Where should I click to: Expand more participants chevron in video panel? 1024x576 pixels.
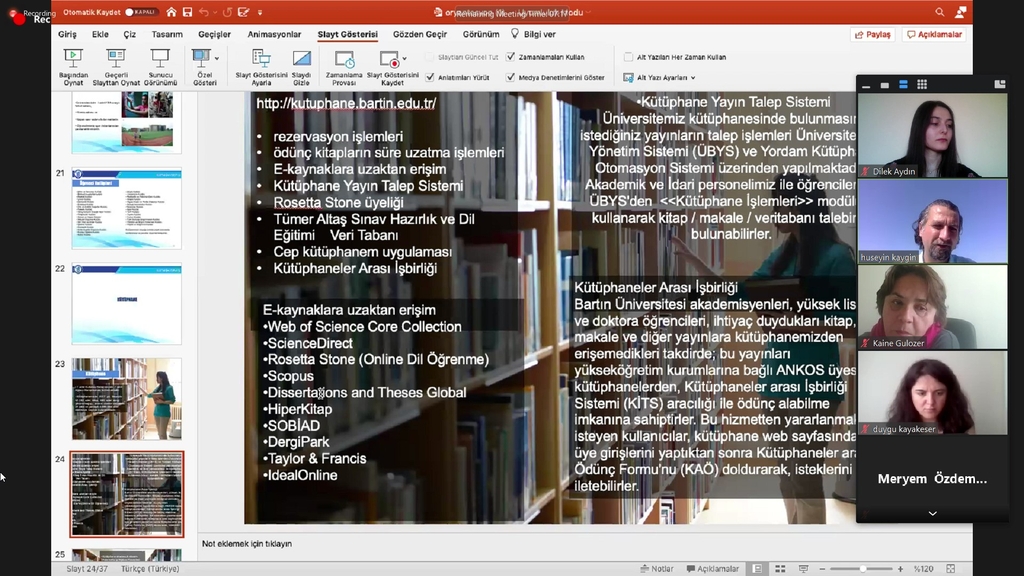[x=931, y=513]
